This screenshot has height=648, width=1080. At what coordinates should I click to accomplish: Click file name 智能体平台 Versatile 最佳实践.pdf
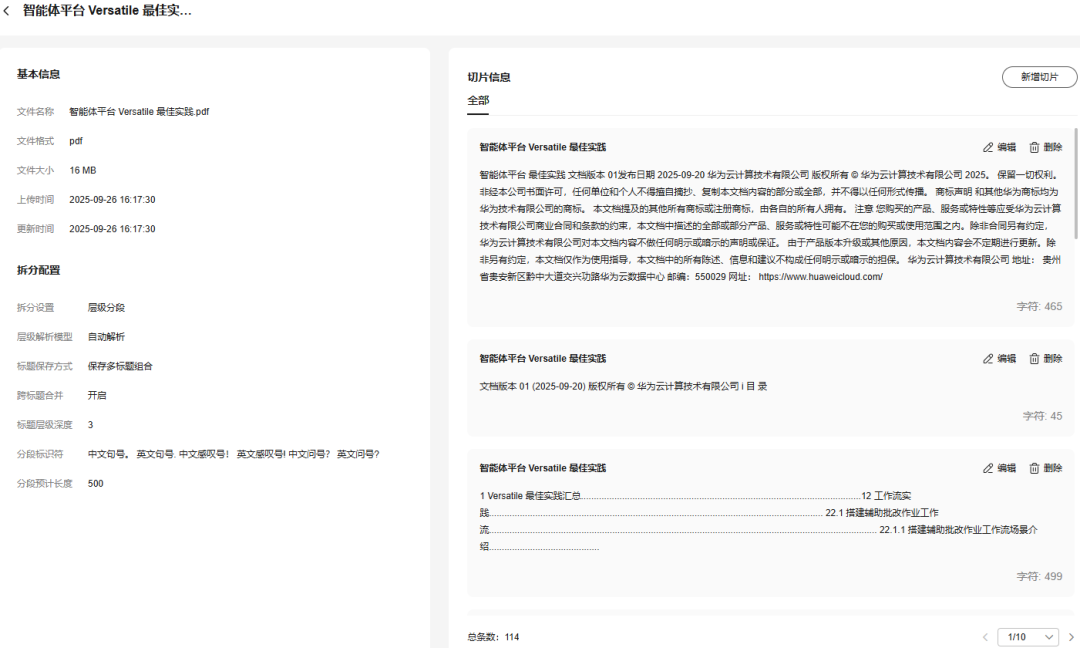tap(139, 112)
